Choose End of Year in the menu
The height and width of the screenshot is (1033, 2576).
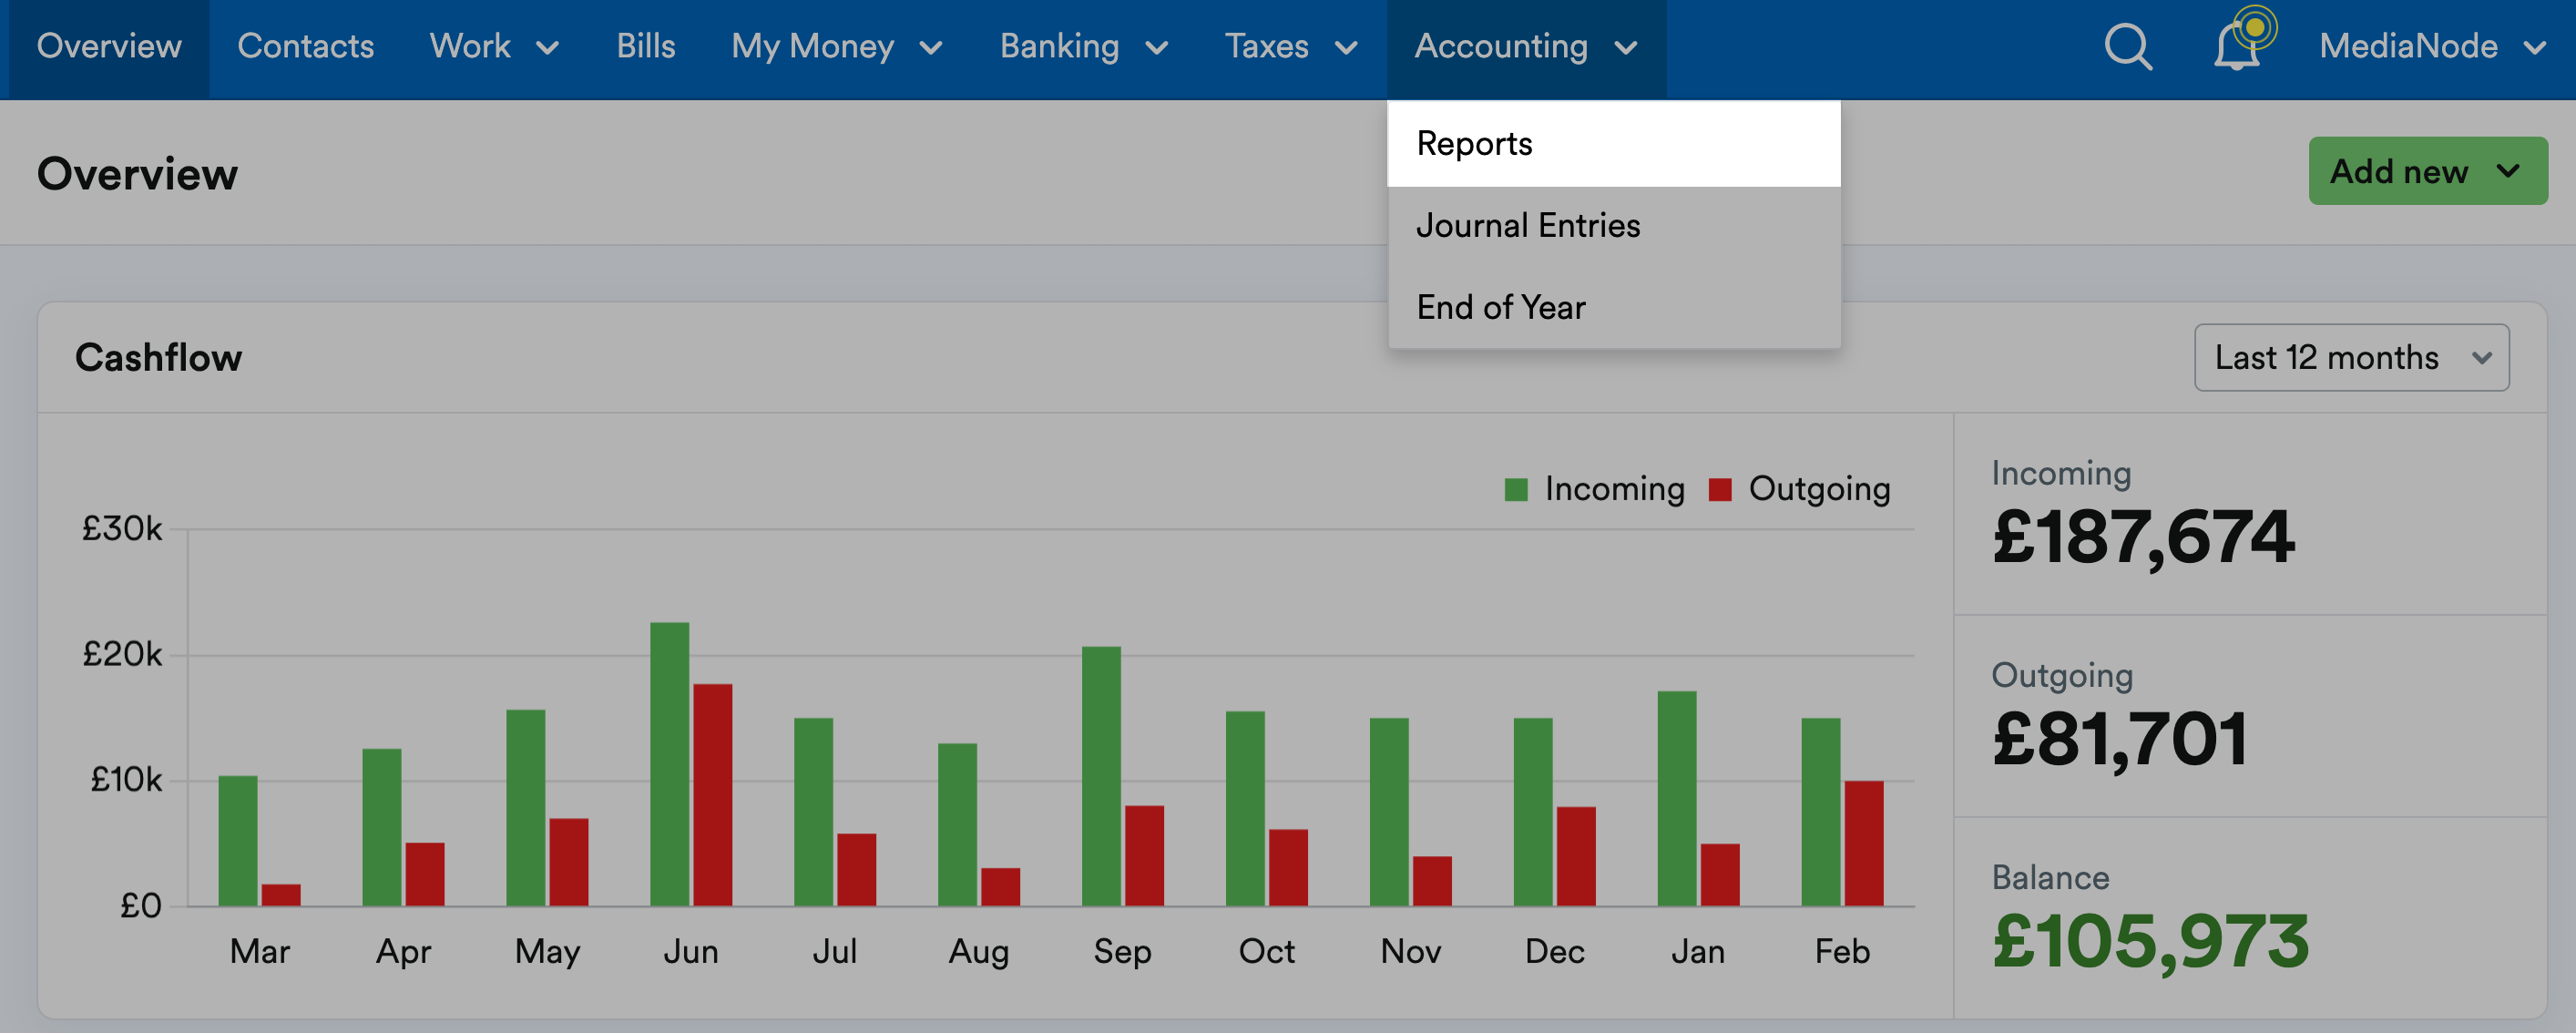pos(1500,307)
